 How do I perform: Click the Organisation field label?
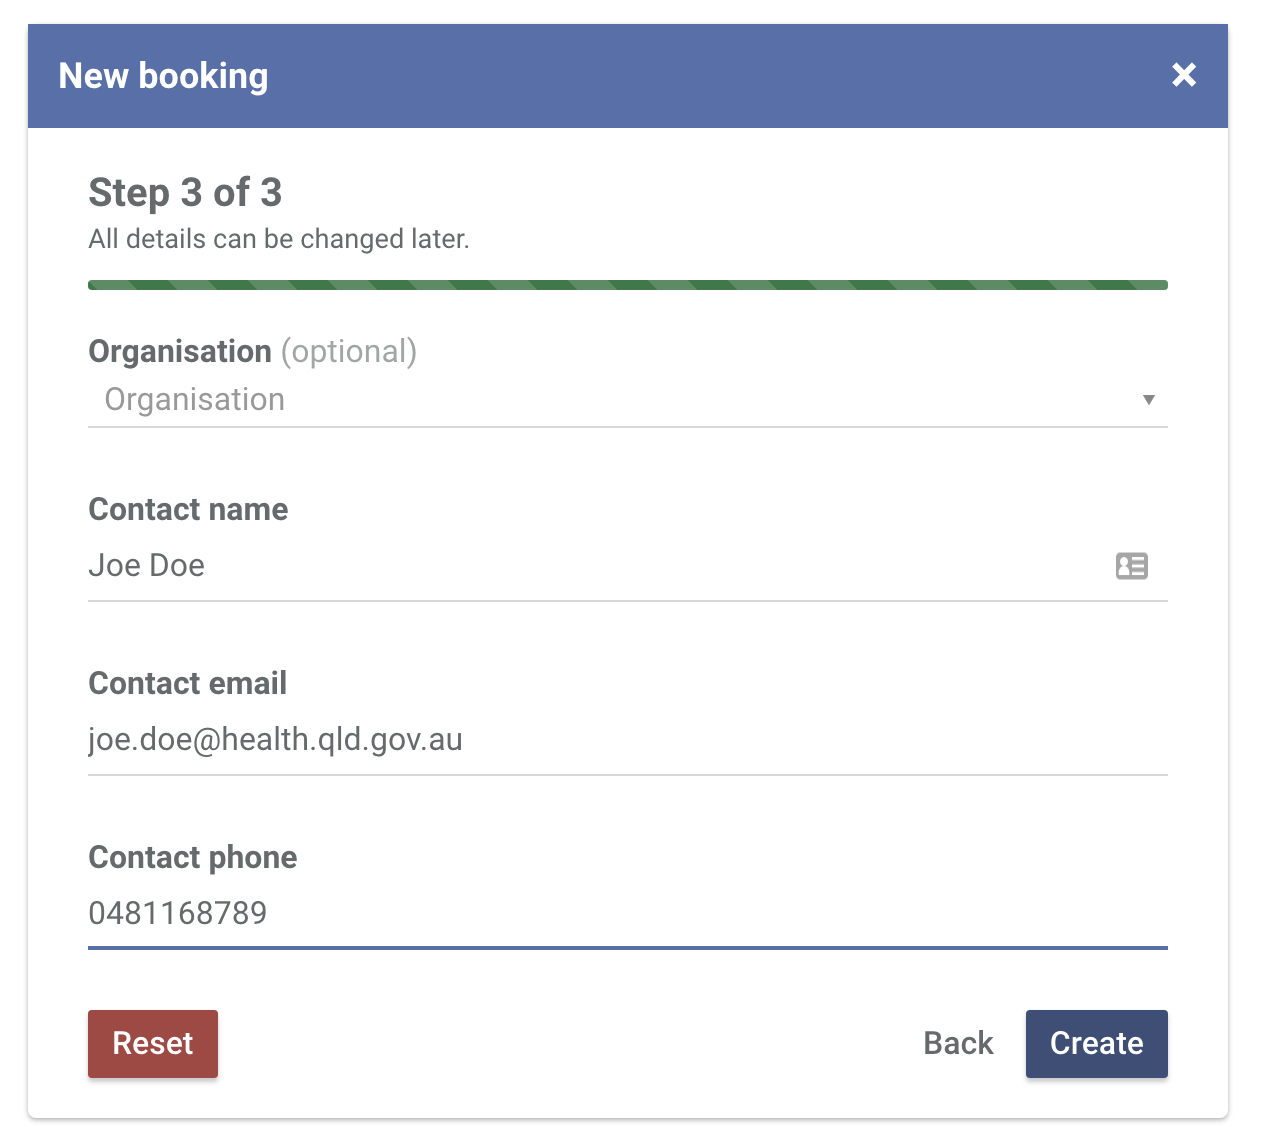pyautogui.click(x=180, y=351)
